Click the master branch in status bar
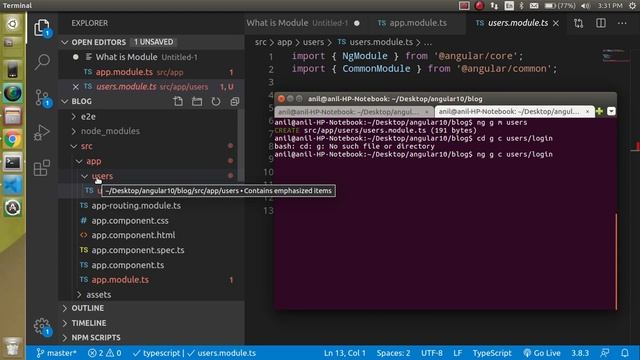 click(56, 353)
